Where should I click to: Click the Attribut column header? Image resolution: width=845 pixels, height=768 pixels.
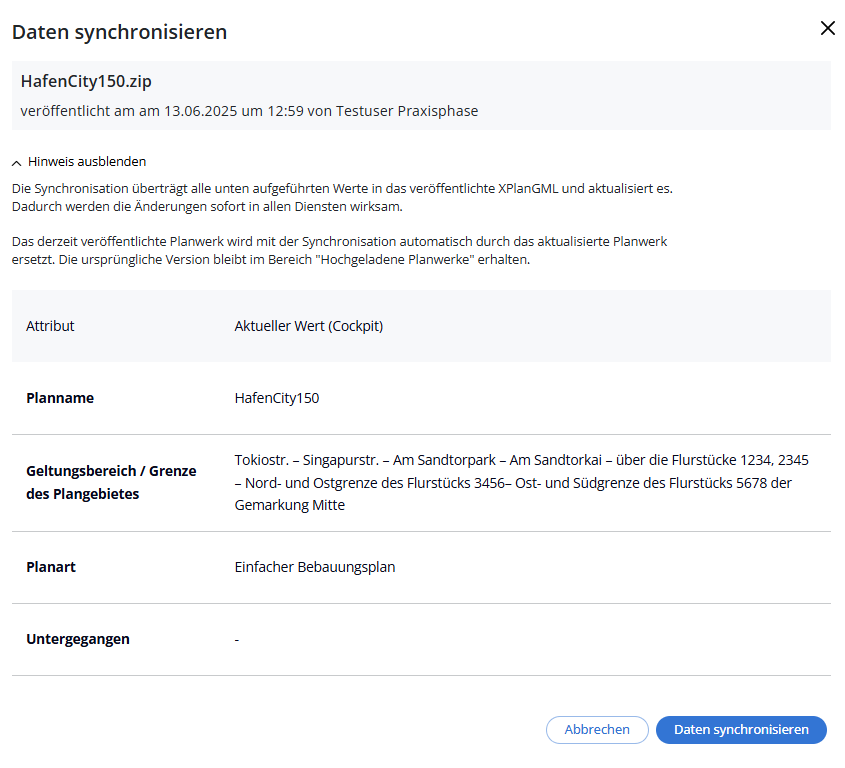pyautogui.click(x=50, y=326)
